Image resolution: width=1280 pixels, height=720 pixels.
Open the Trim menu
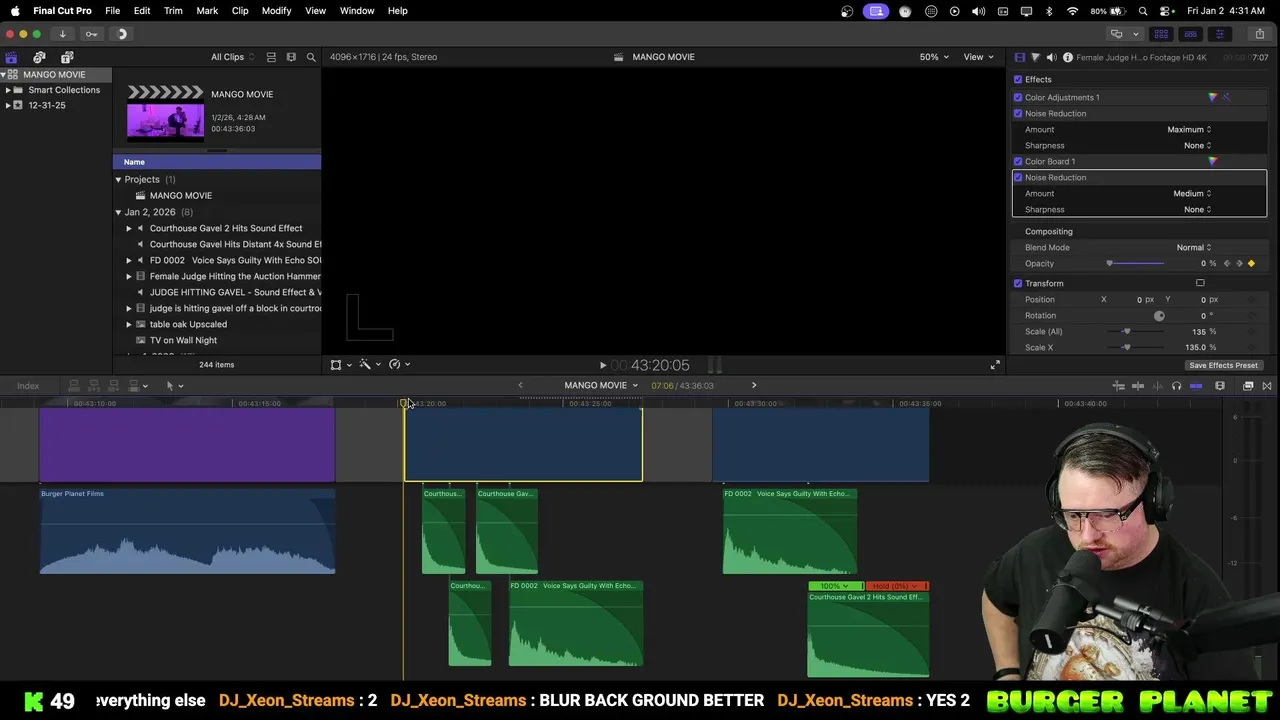173,10
